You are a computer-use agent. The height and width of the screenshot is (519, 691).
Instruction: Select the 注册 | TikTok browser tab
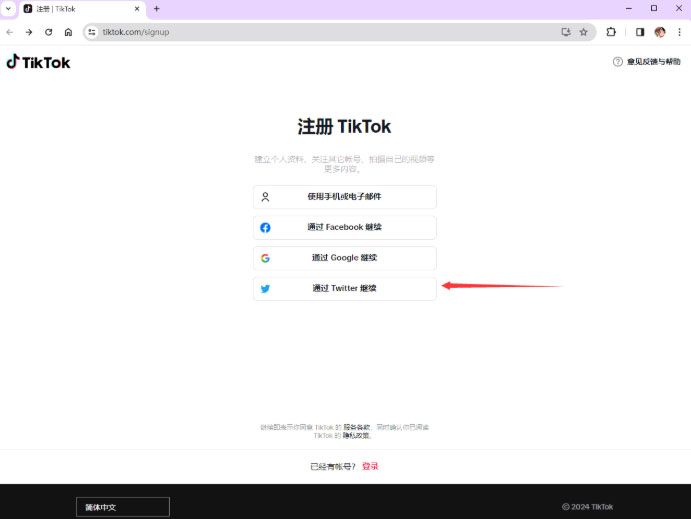82,9
